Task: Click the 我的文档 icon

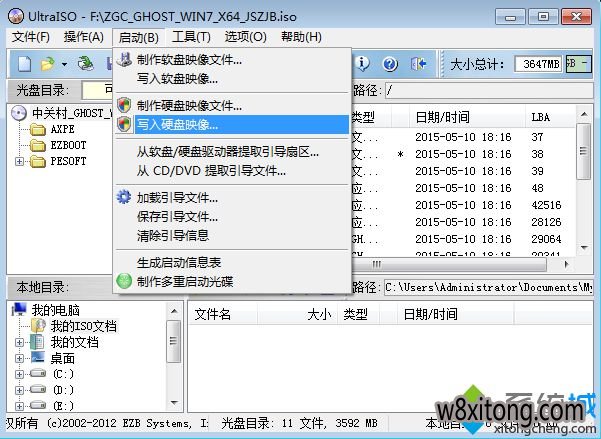Action: pyautogui.click(x=37, y=342)
